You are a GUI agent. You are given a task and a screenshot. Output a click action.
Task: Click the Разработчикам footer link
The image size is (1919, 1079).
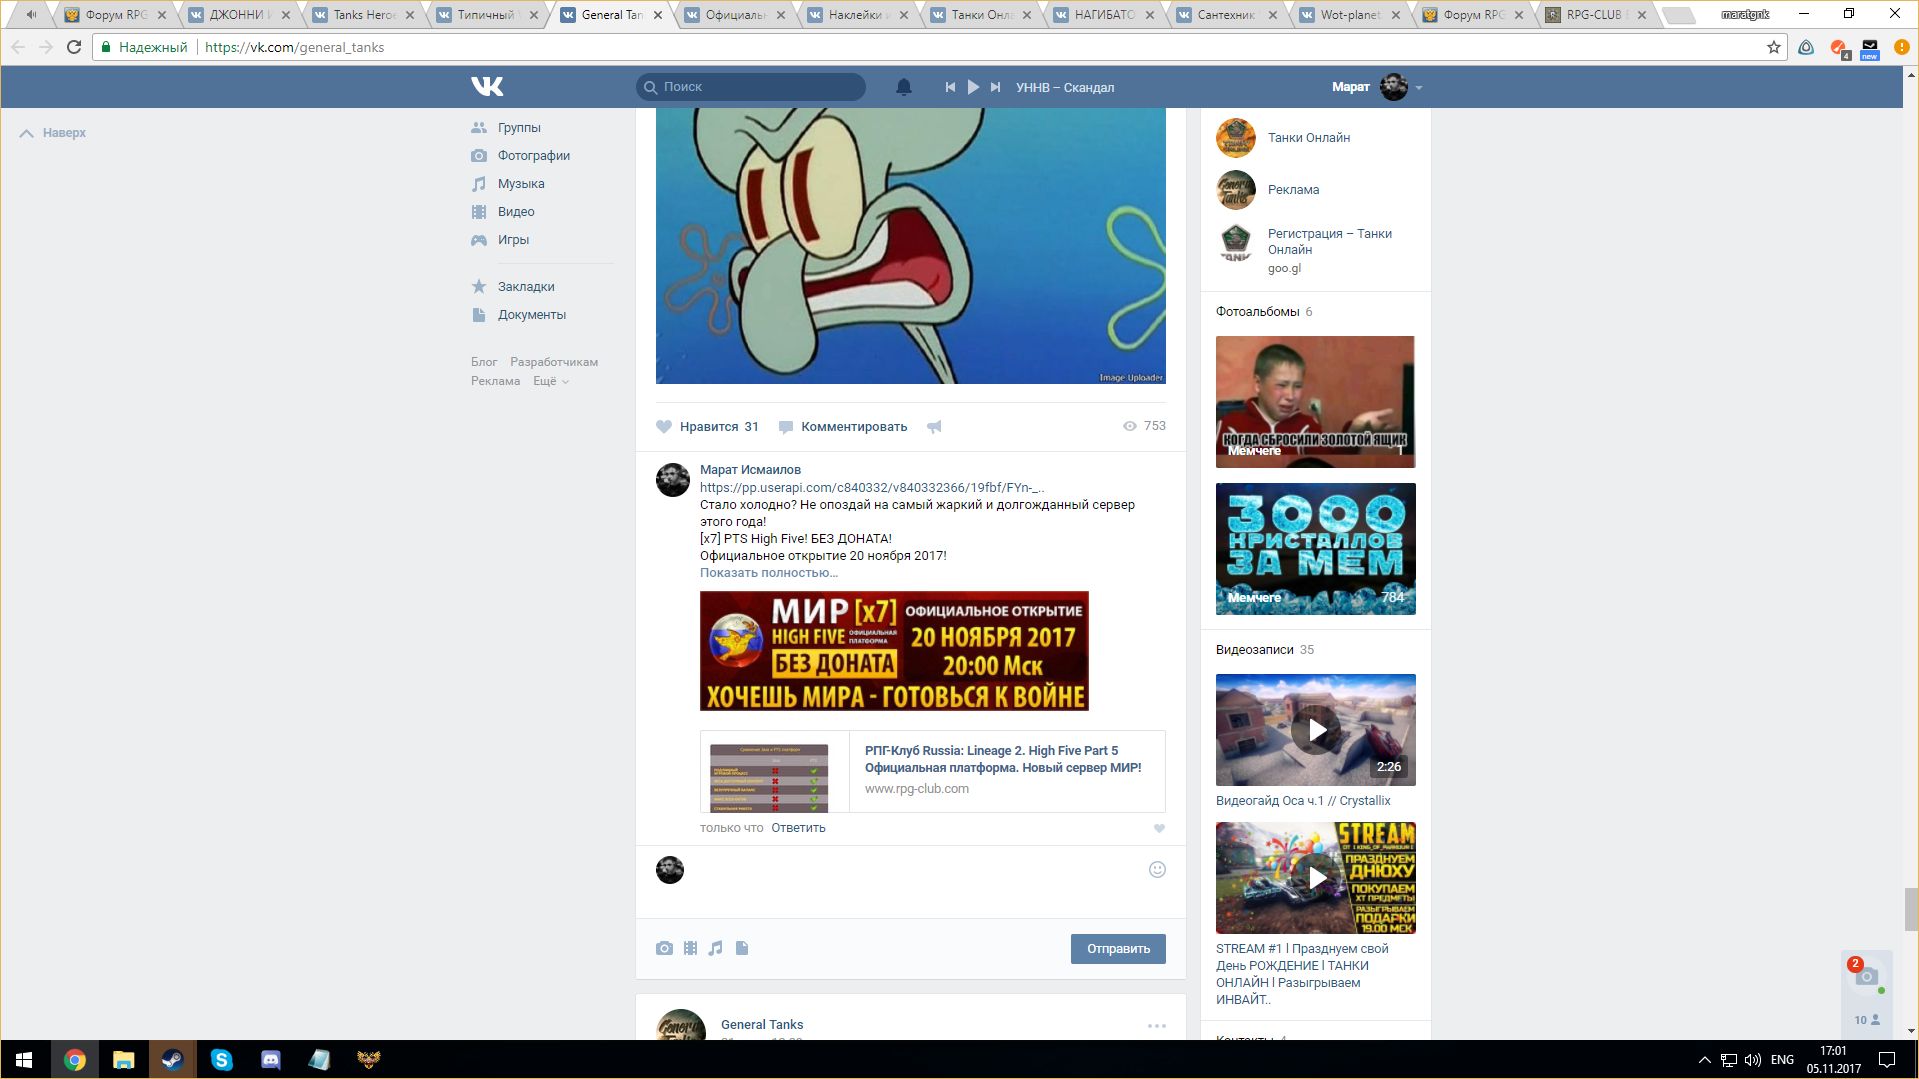(x=554, y=362)
